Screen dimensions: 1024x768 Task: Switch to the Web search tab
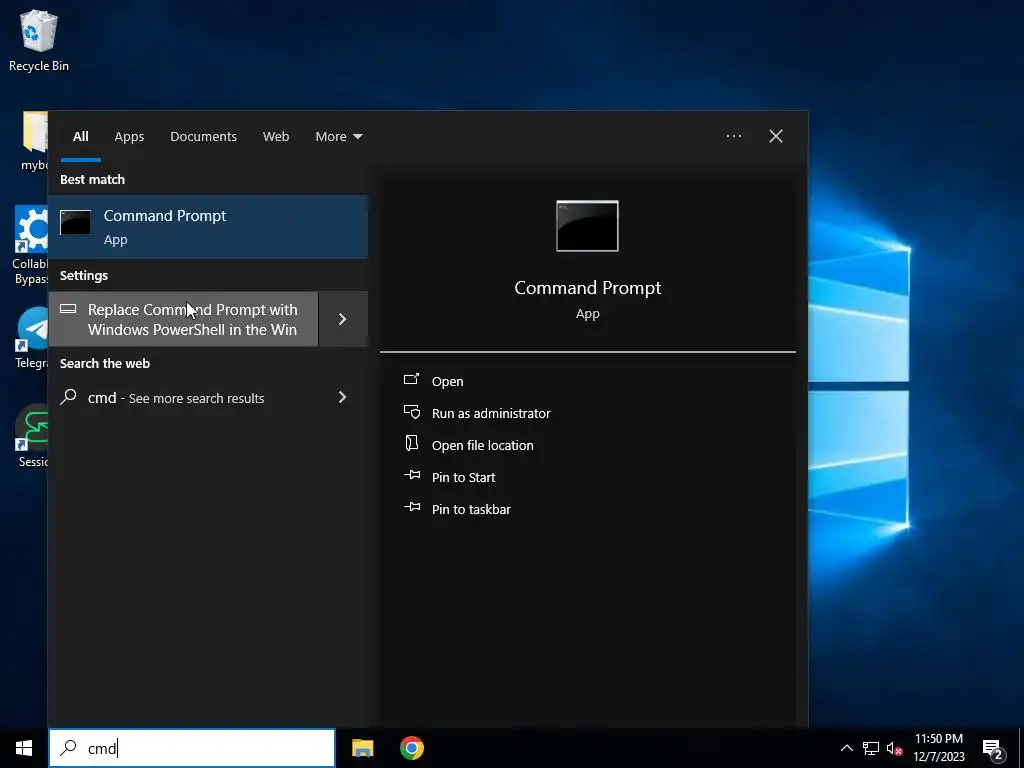pyautogui.click(x=276, y=136)
